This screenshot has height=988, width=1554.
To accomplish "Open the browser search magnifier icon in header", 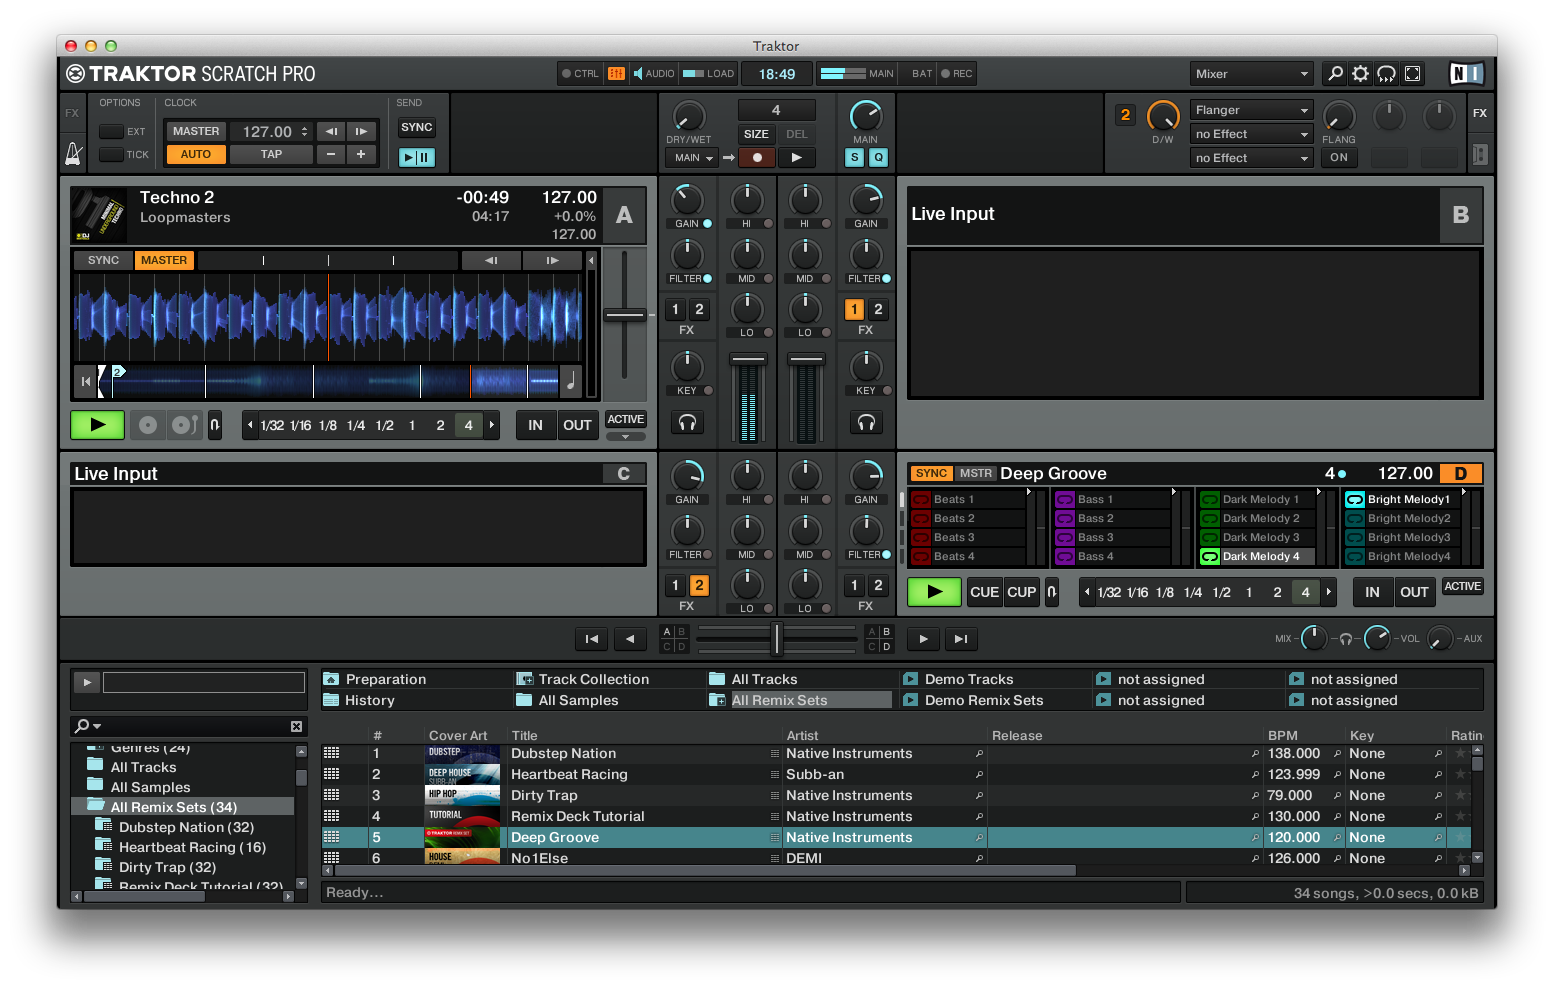I will pyautogui.click(x=1335, y=73).
